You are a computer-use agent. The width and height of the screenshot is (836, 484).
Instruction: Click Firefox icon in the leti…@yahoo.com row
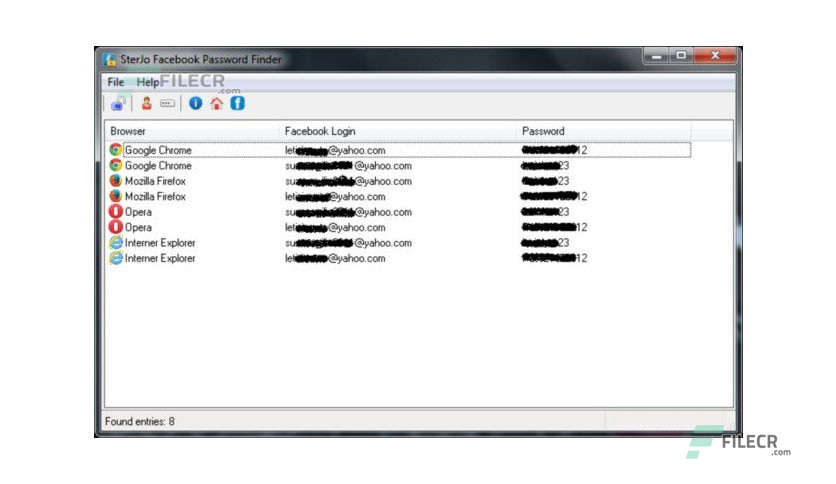pos(116,196)
